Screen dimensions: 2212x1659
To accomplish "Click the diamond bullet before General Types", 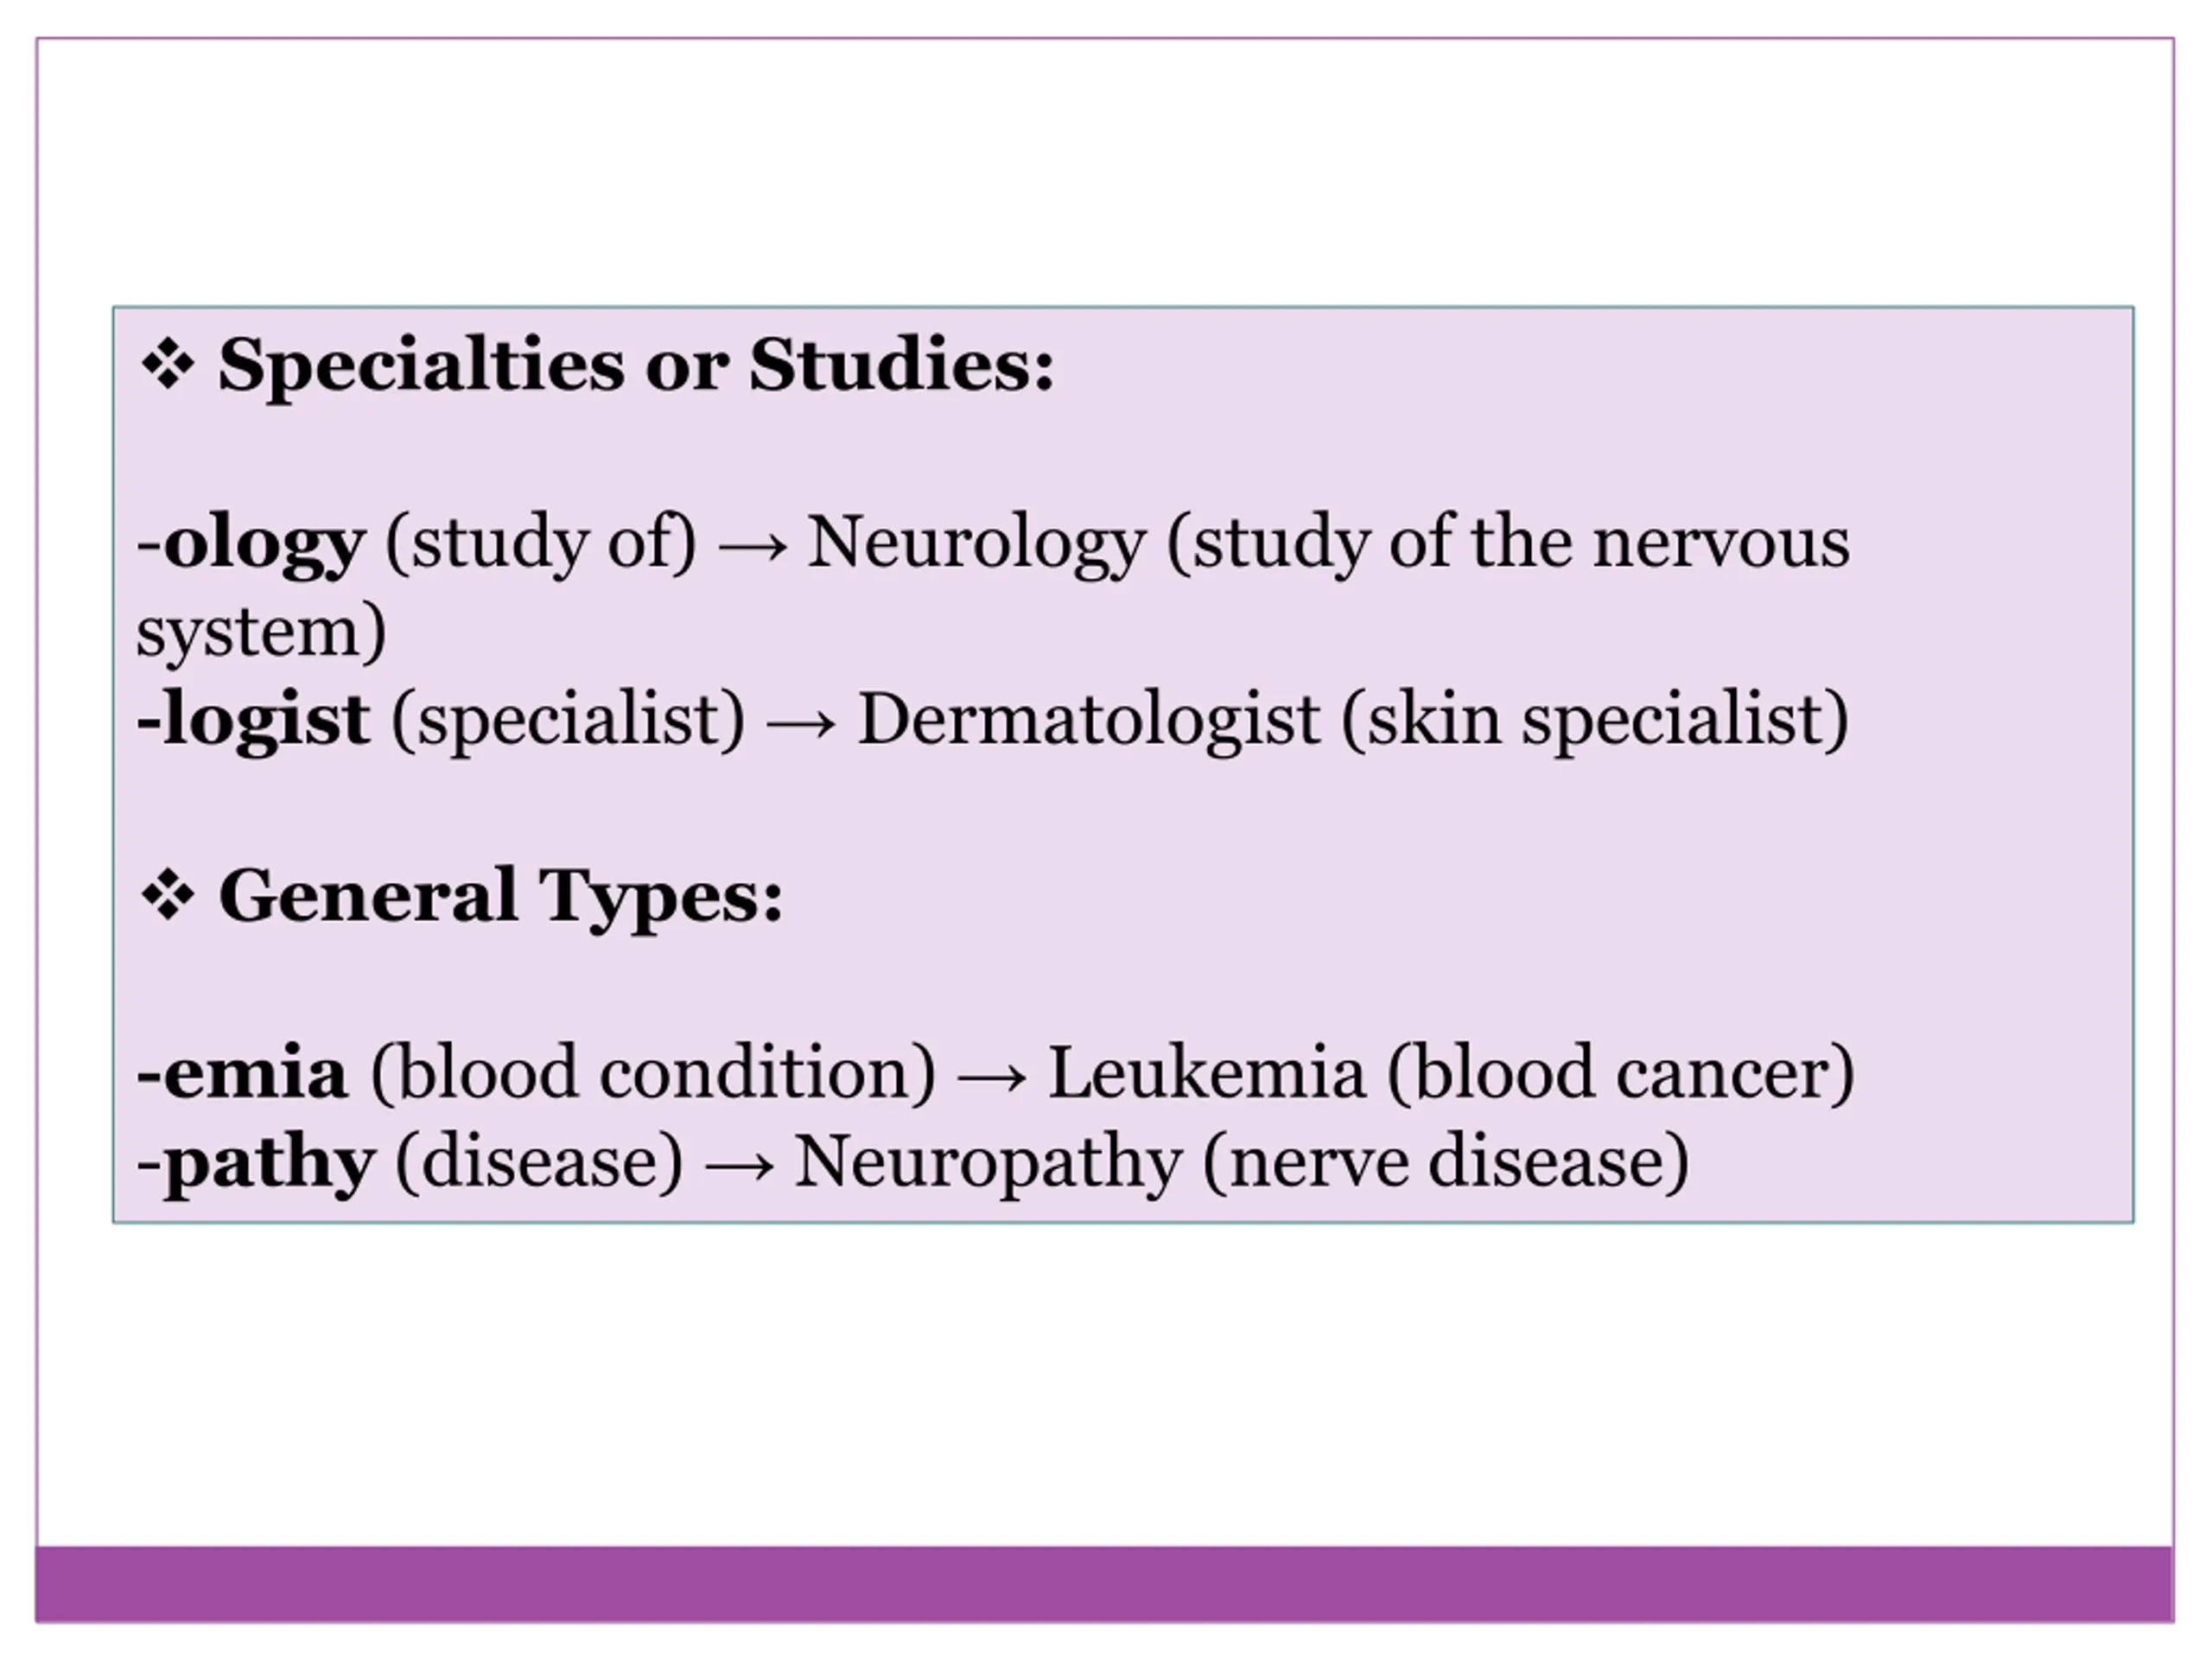I will pyautogui.click(x=167, y=895).
